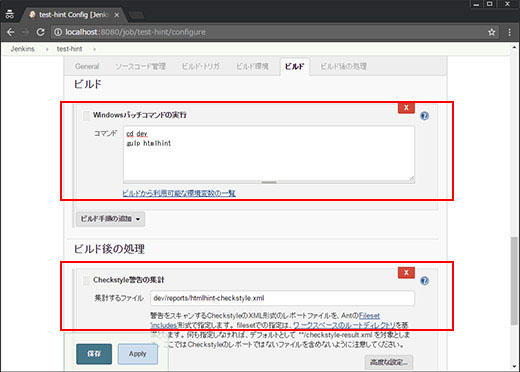Switch to the ビルド後の処理 tab
The image size is (520, 372).
pyautogui.click(x=343, y=66)
